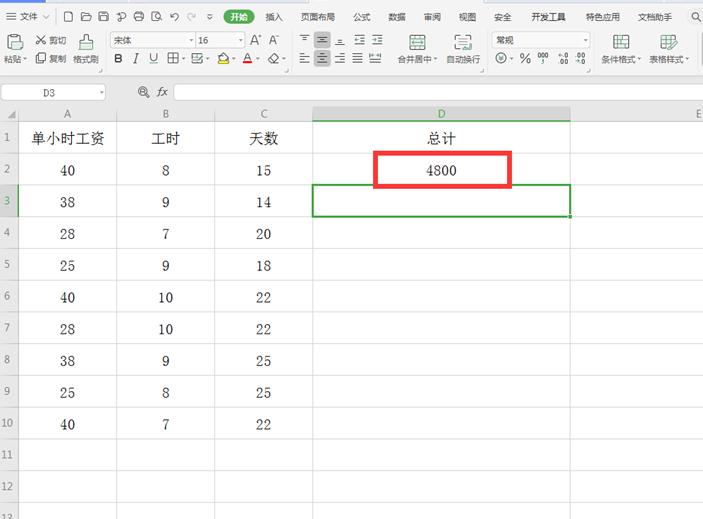Switch to the Formulas (公式) tab
The width and height of the screenshot is (703, 519).
[x=361, y=17]
